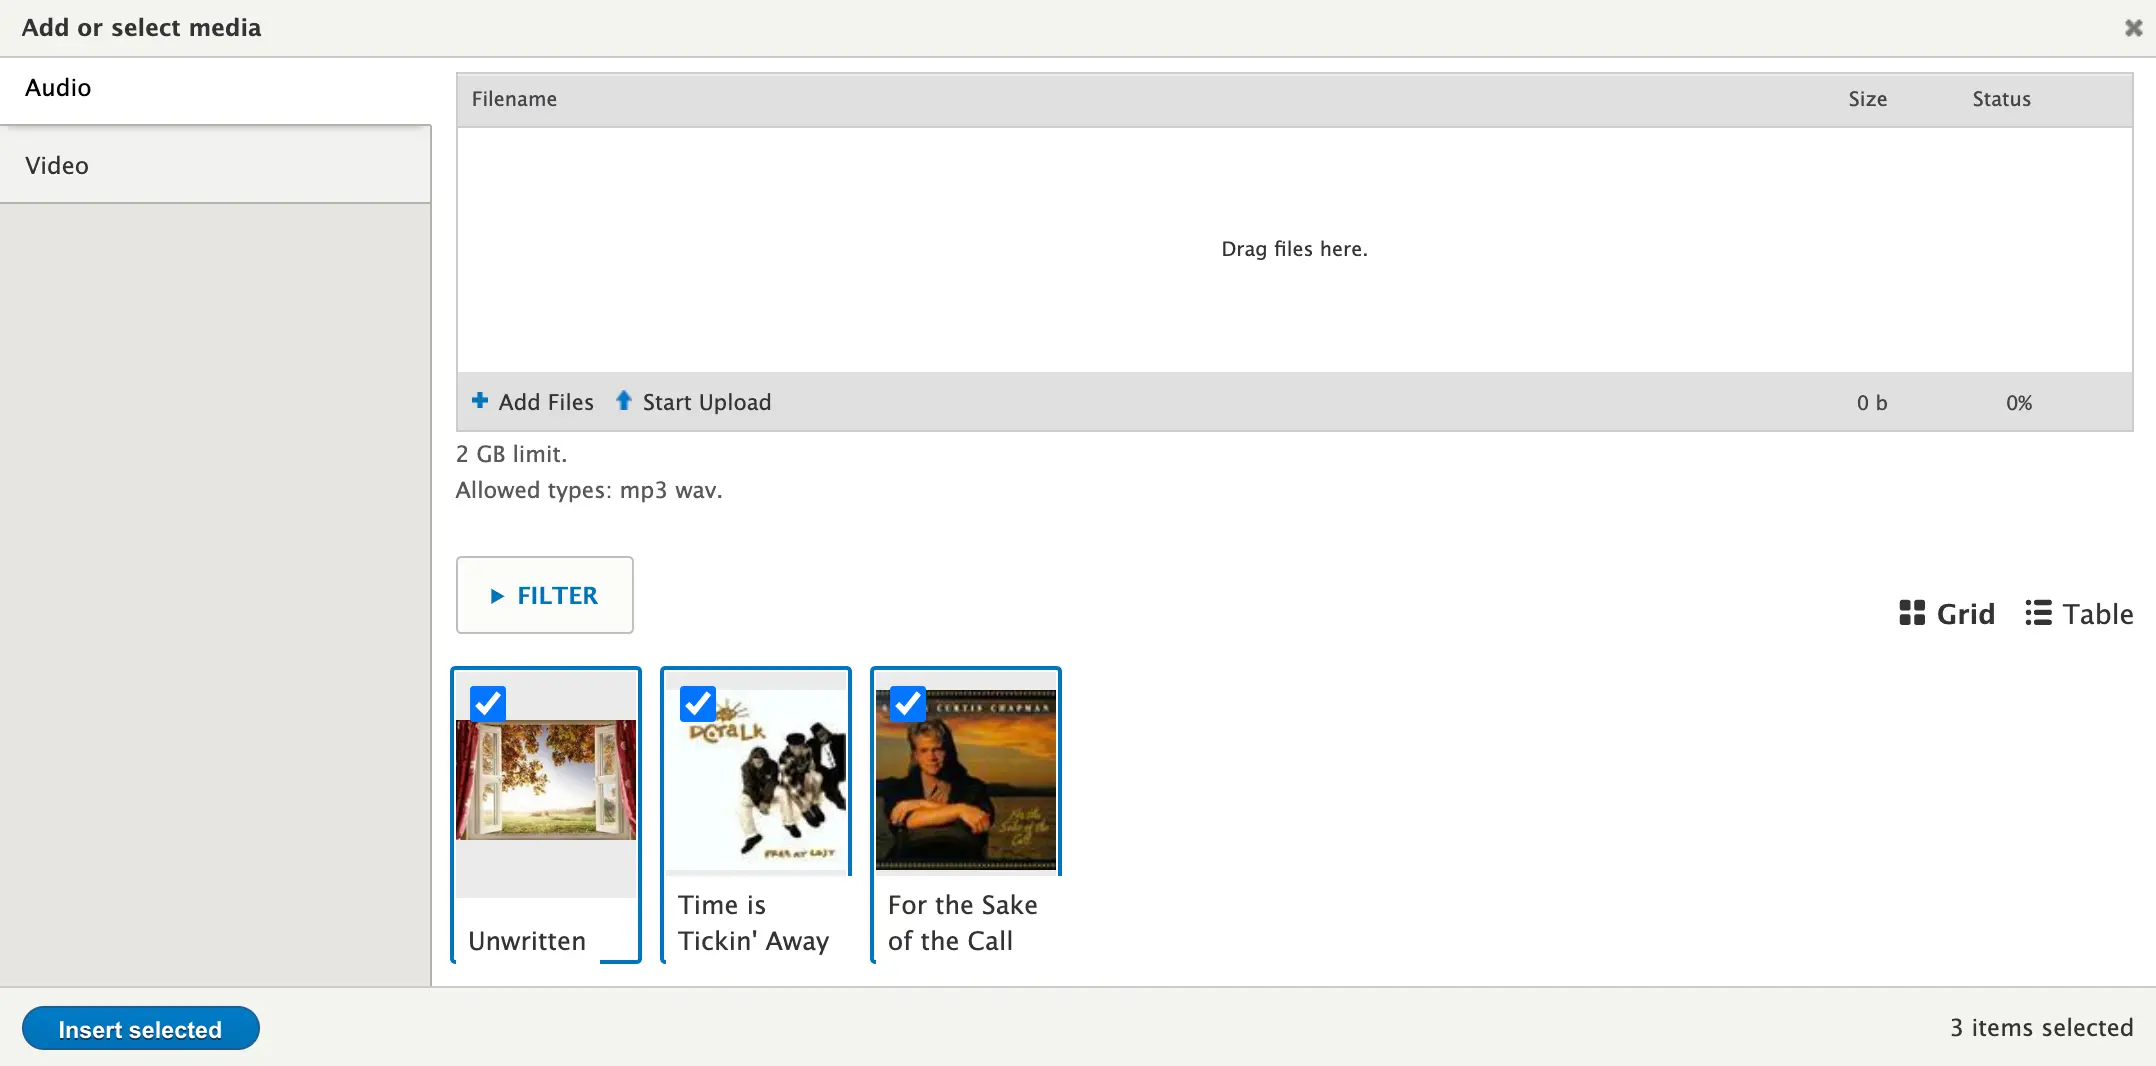Switch to Grid view icon

pyautogui.click(x=1912, y=613)
